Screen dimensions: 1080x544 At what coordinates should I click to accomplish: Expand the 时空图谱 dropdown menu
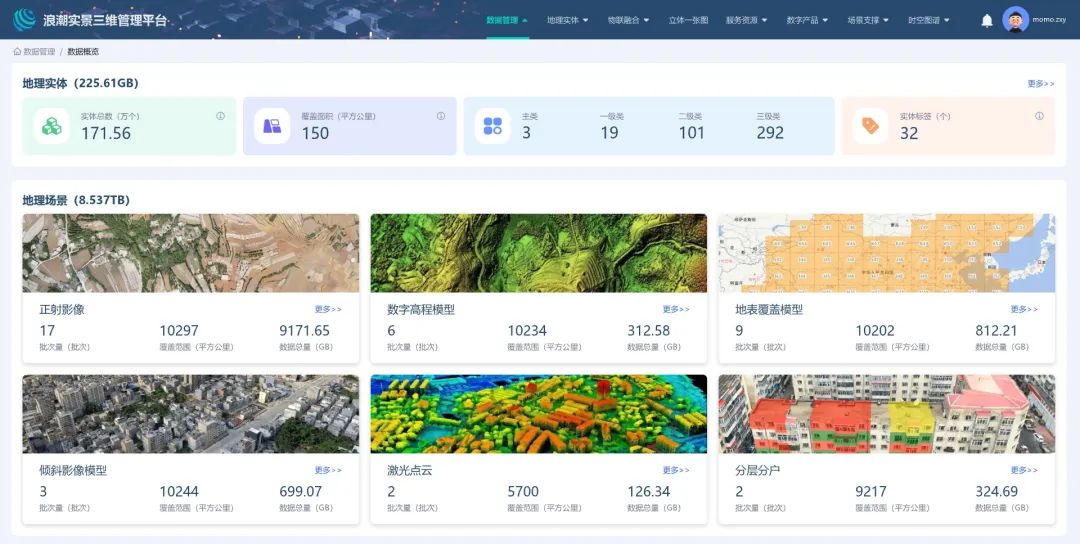928,20
